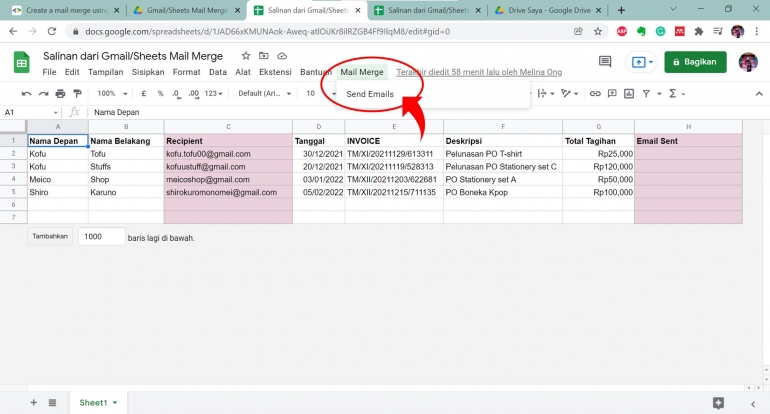770x414 pixels.
Task: Insert a link using the chain icon
Action: pyautogui.click(x=595, y=93)
